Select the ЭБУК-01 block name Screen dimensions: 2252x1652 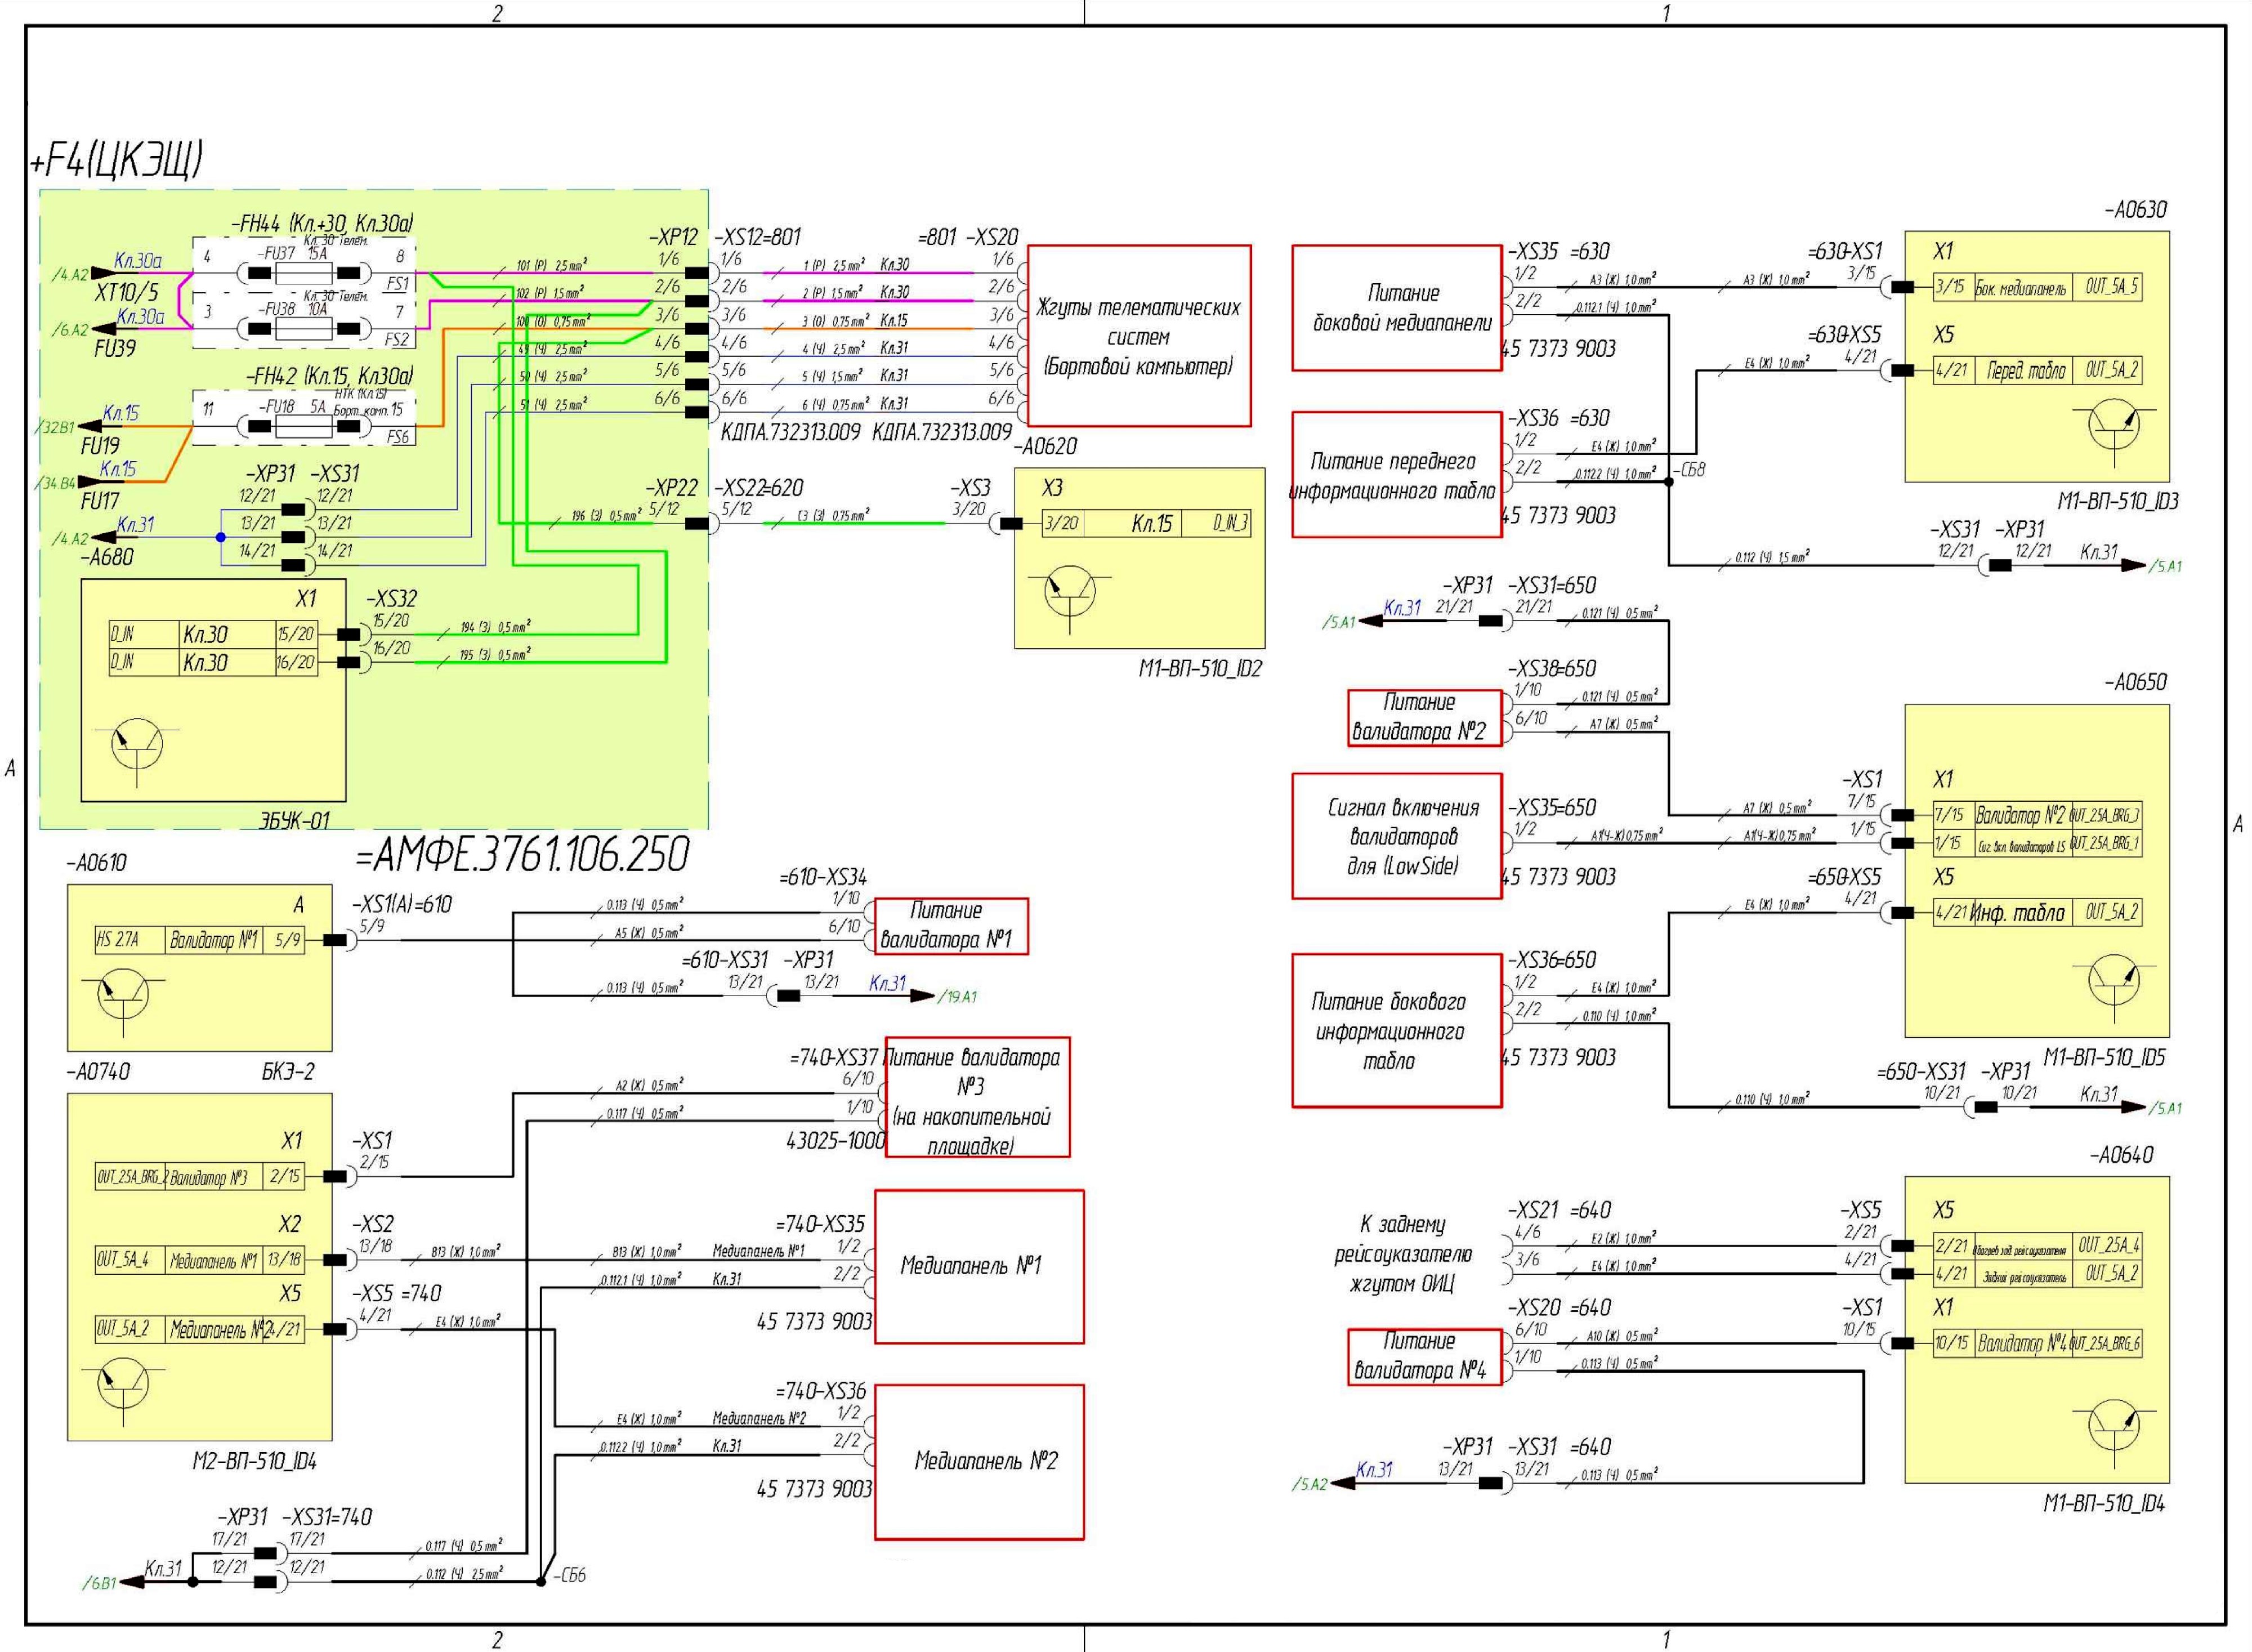(295, 820)
